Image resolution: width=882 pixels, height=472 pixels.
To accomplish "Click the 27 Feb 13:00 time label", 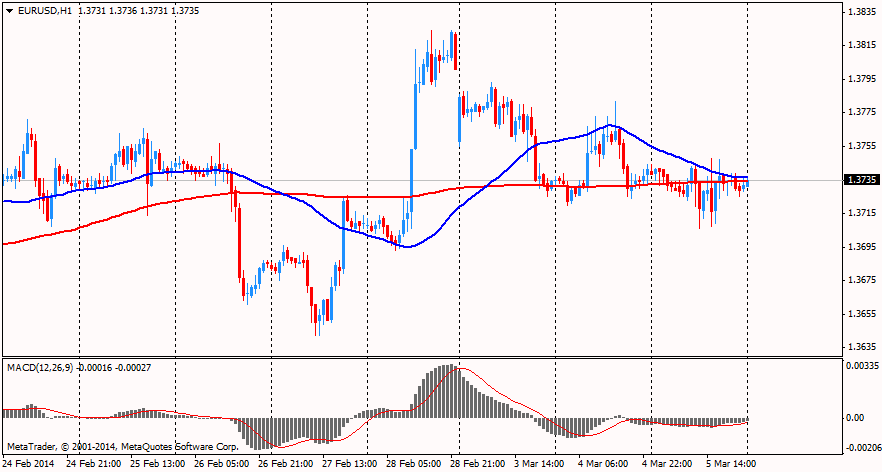I will point(350,464).
